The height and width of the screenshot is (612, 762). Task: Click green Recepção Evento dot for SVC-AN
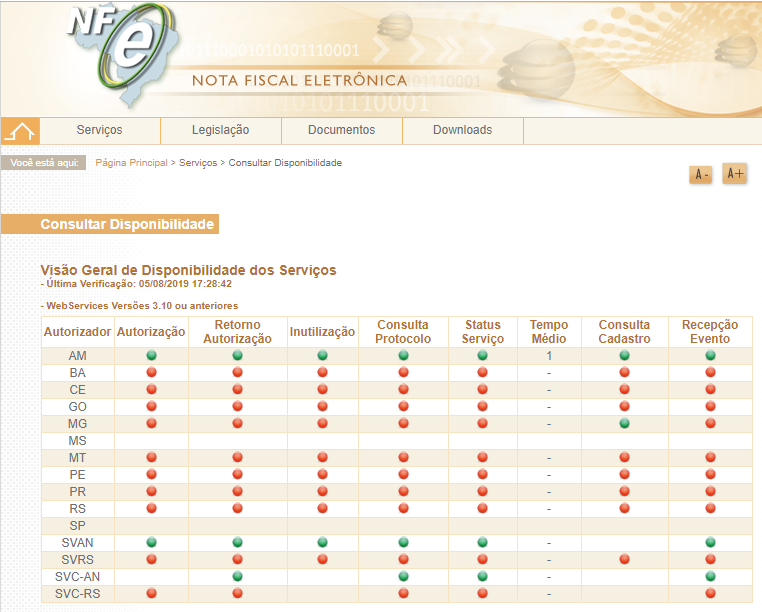click(x=710, y=576)
